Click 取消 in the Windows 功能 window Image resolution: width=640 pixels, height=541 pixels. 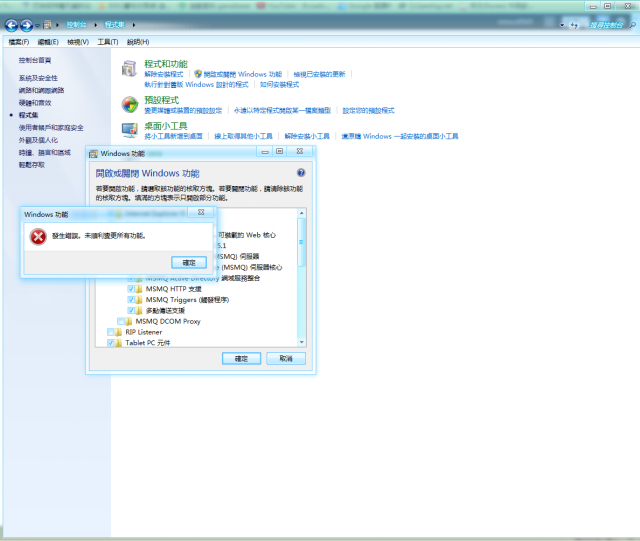(286, 358)
